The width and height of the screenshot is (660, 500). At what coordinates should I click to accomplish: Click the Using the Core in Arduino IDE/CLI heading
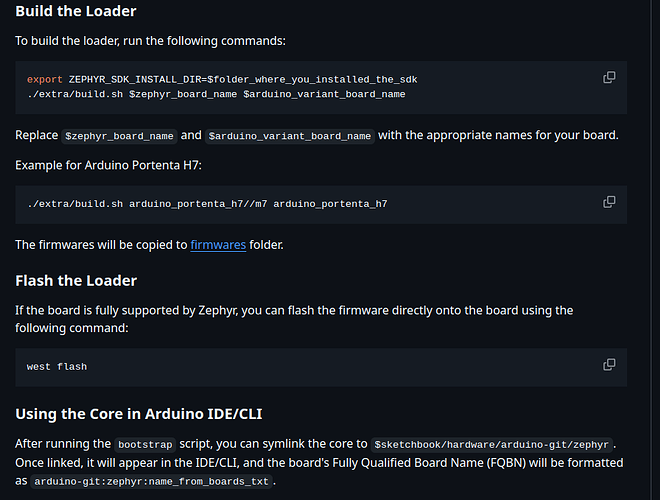(139, 414)
